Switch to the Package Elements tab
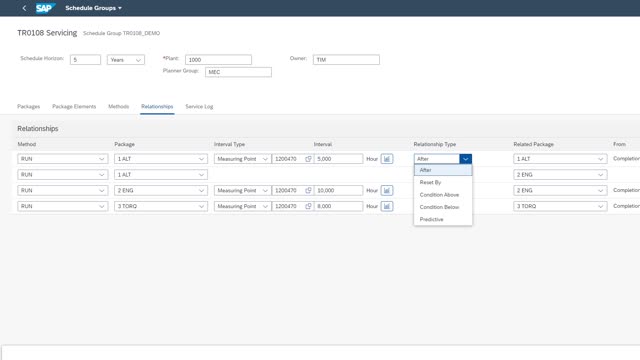The height and width of the screenshot is (360, 640). tap(74, 107)
